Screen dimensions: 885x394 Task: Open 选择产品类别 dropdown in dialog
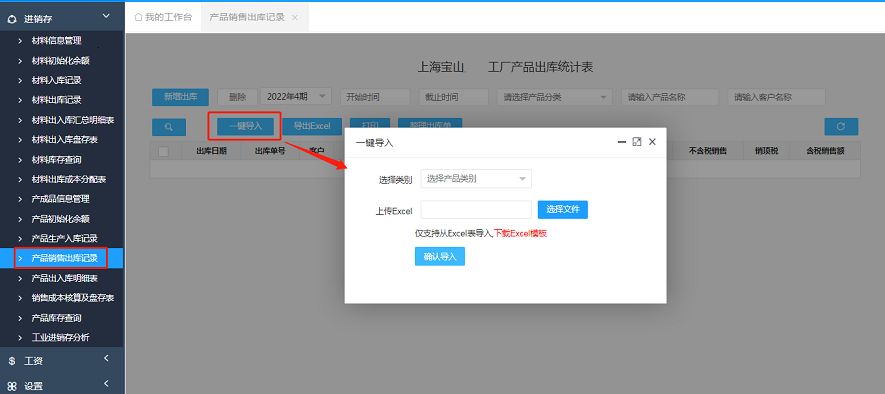tap(476, 179)
